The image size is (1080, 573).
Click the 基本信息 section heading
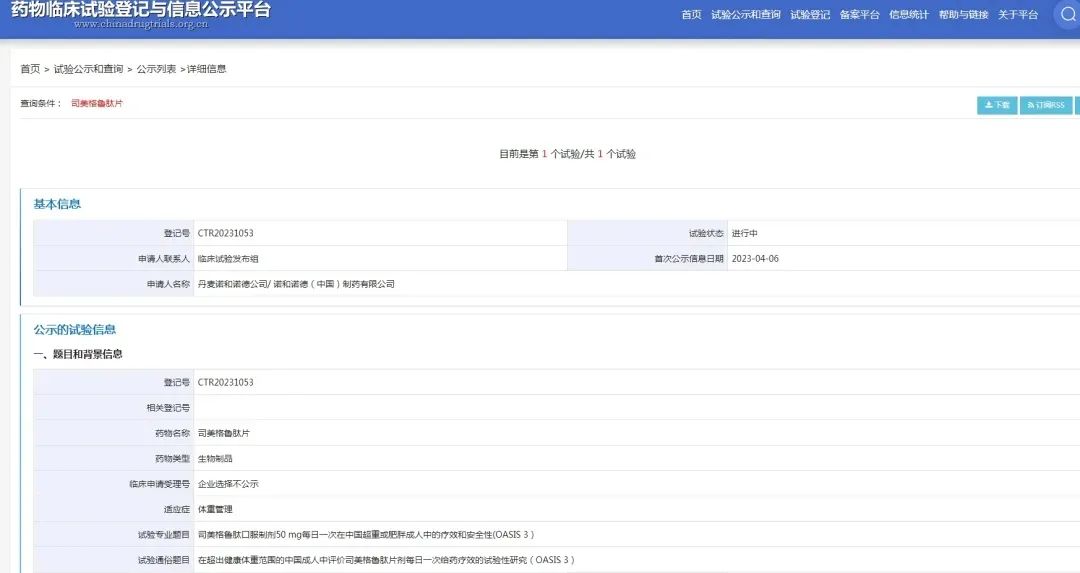click(x=57, y=204)
